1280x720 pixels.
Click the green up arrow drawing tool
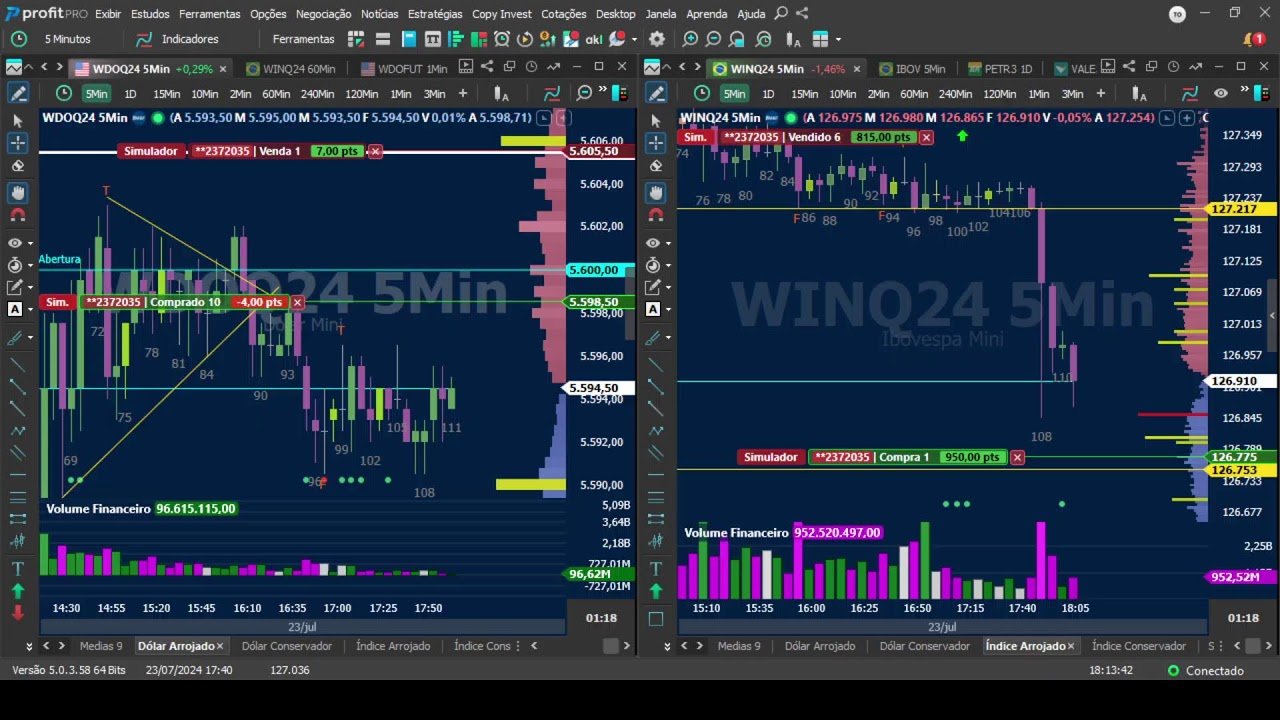tap(17, 591)
